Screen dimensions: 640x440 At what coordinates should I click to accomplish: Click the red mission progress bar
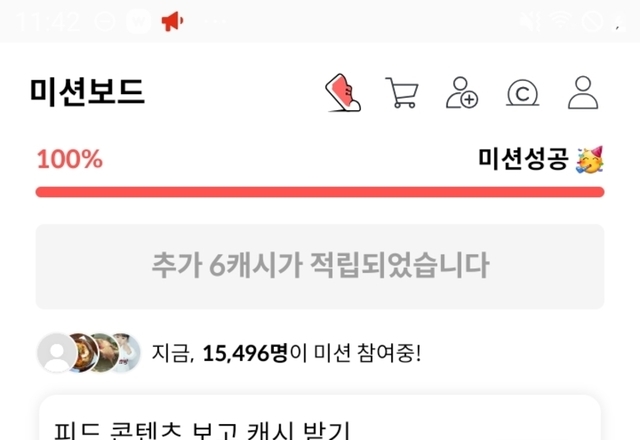pyautogui.click(x=320, y=192)
